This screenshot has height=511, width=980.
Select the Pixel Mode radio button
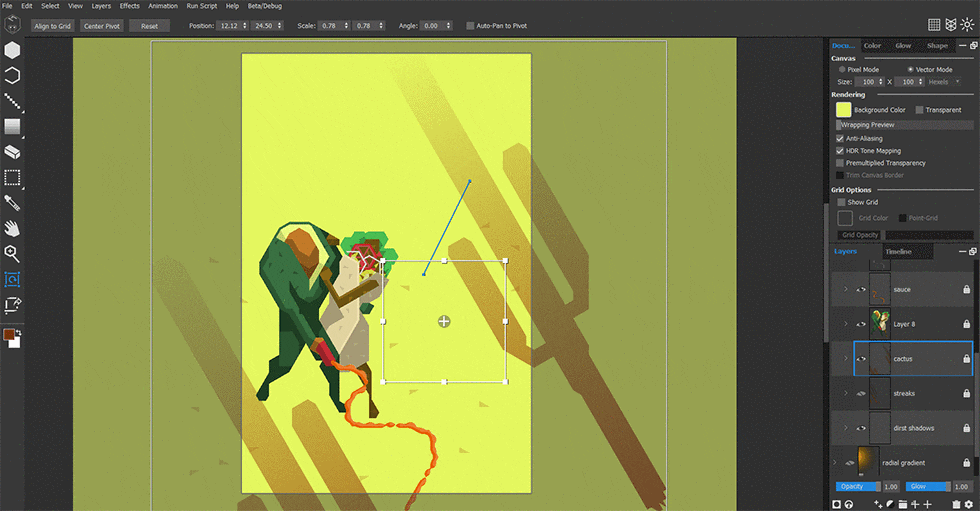842,69
